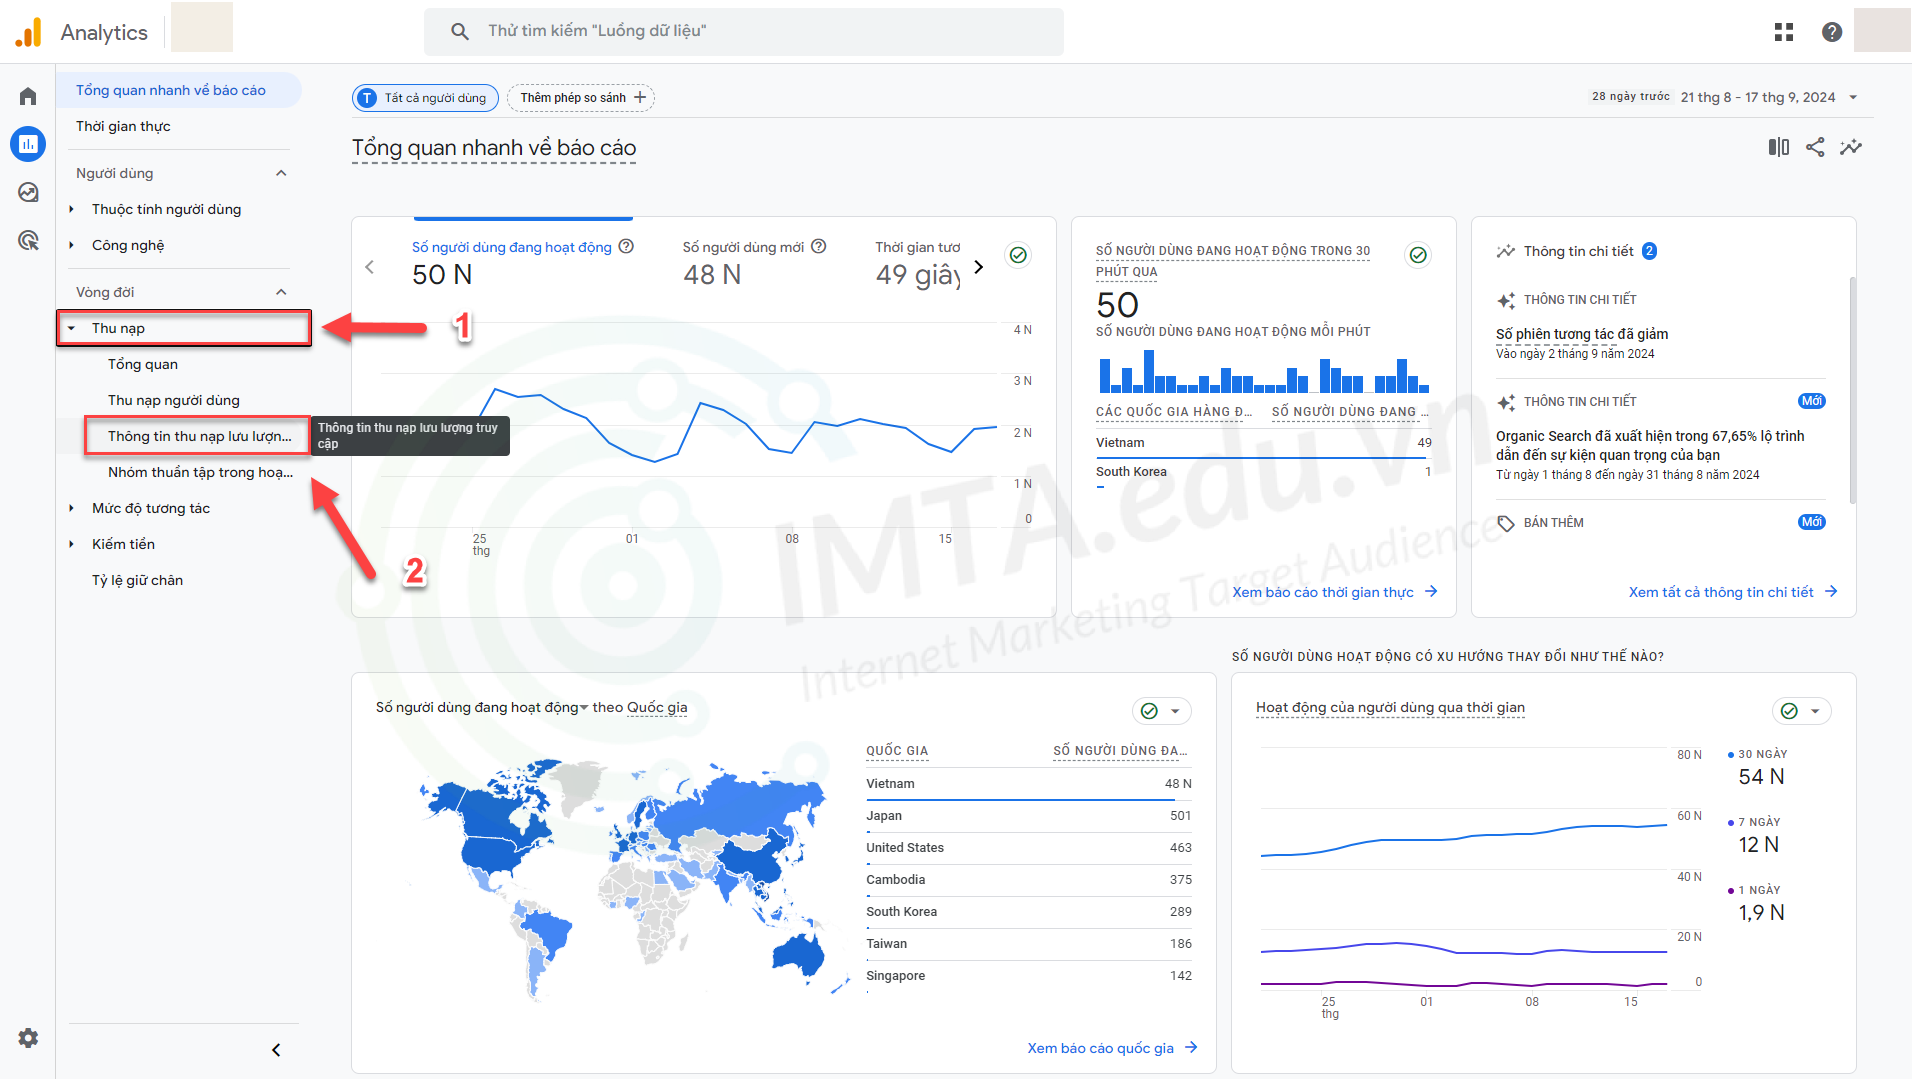1912x1079 pixels.
Task: Open Thông tin thu nạp lưu lượng report
Action: click(198, 436)
